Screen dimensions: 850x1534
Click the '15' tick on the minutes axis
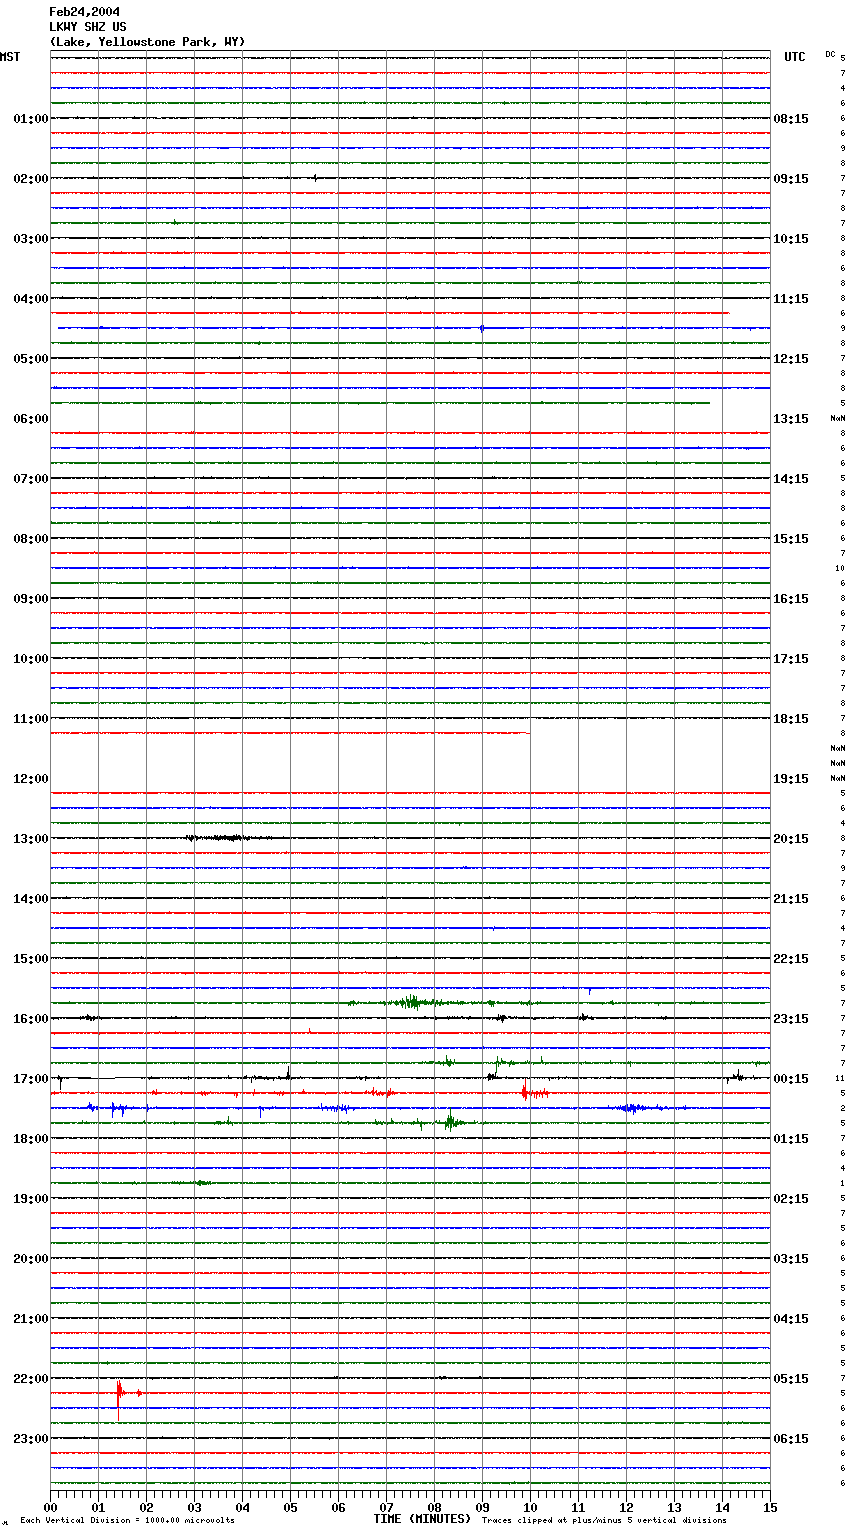pos(769,1507)
